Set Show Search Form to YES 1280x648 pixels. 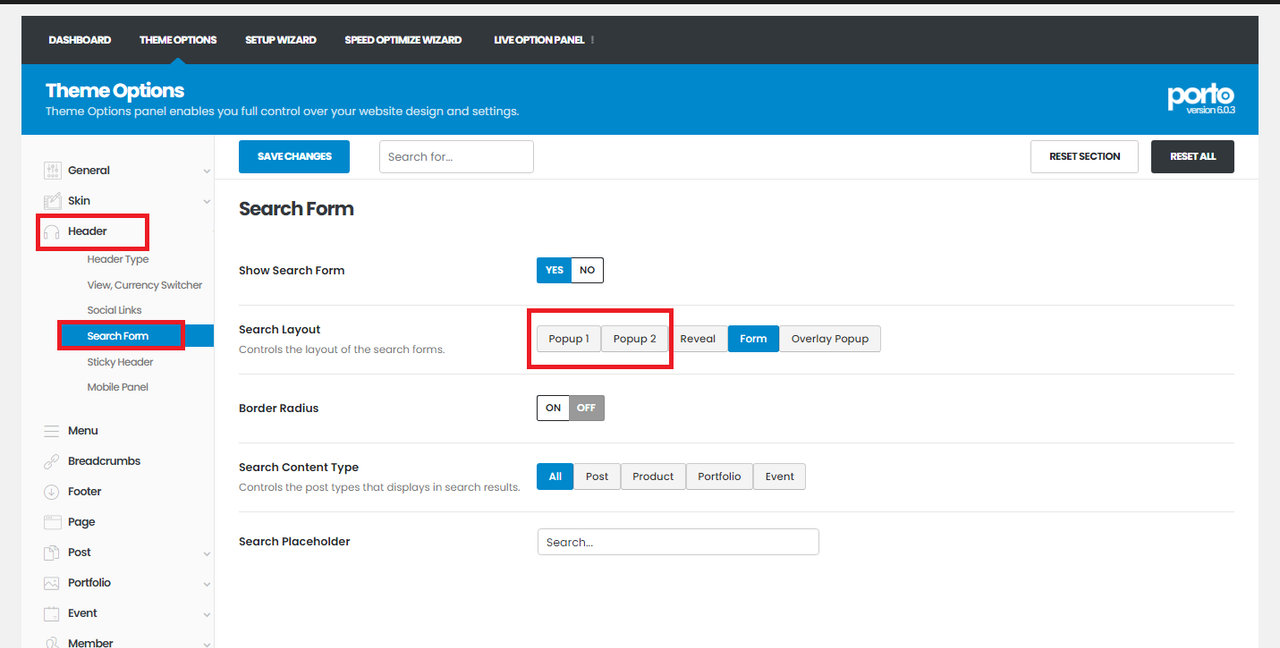click(x=554, y=270)
